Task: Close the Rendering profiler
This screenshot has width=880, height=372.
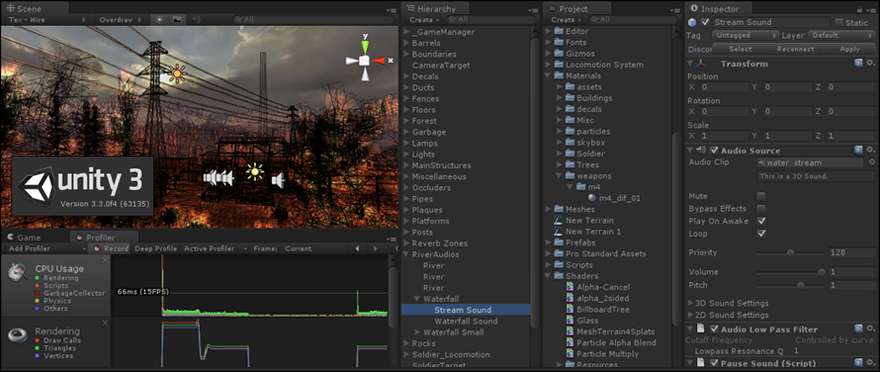Action: [105, 323]
